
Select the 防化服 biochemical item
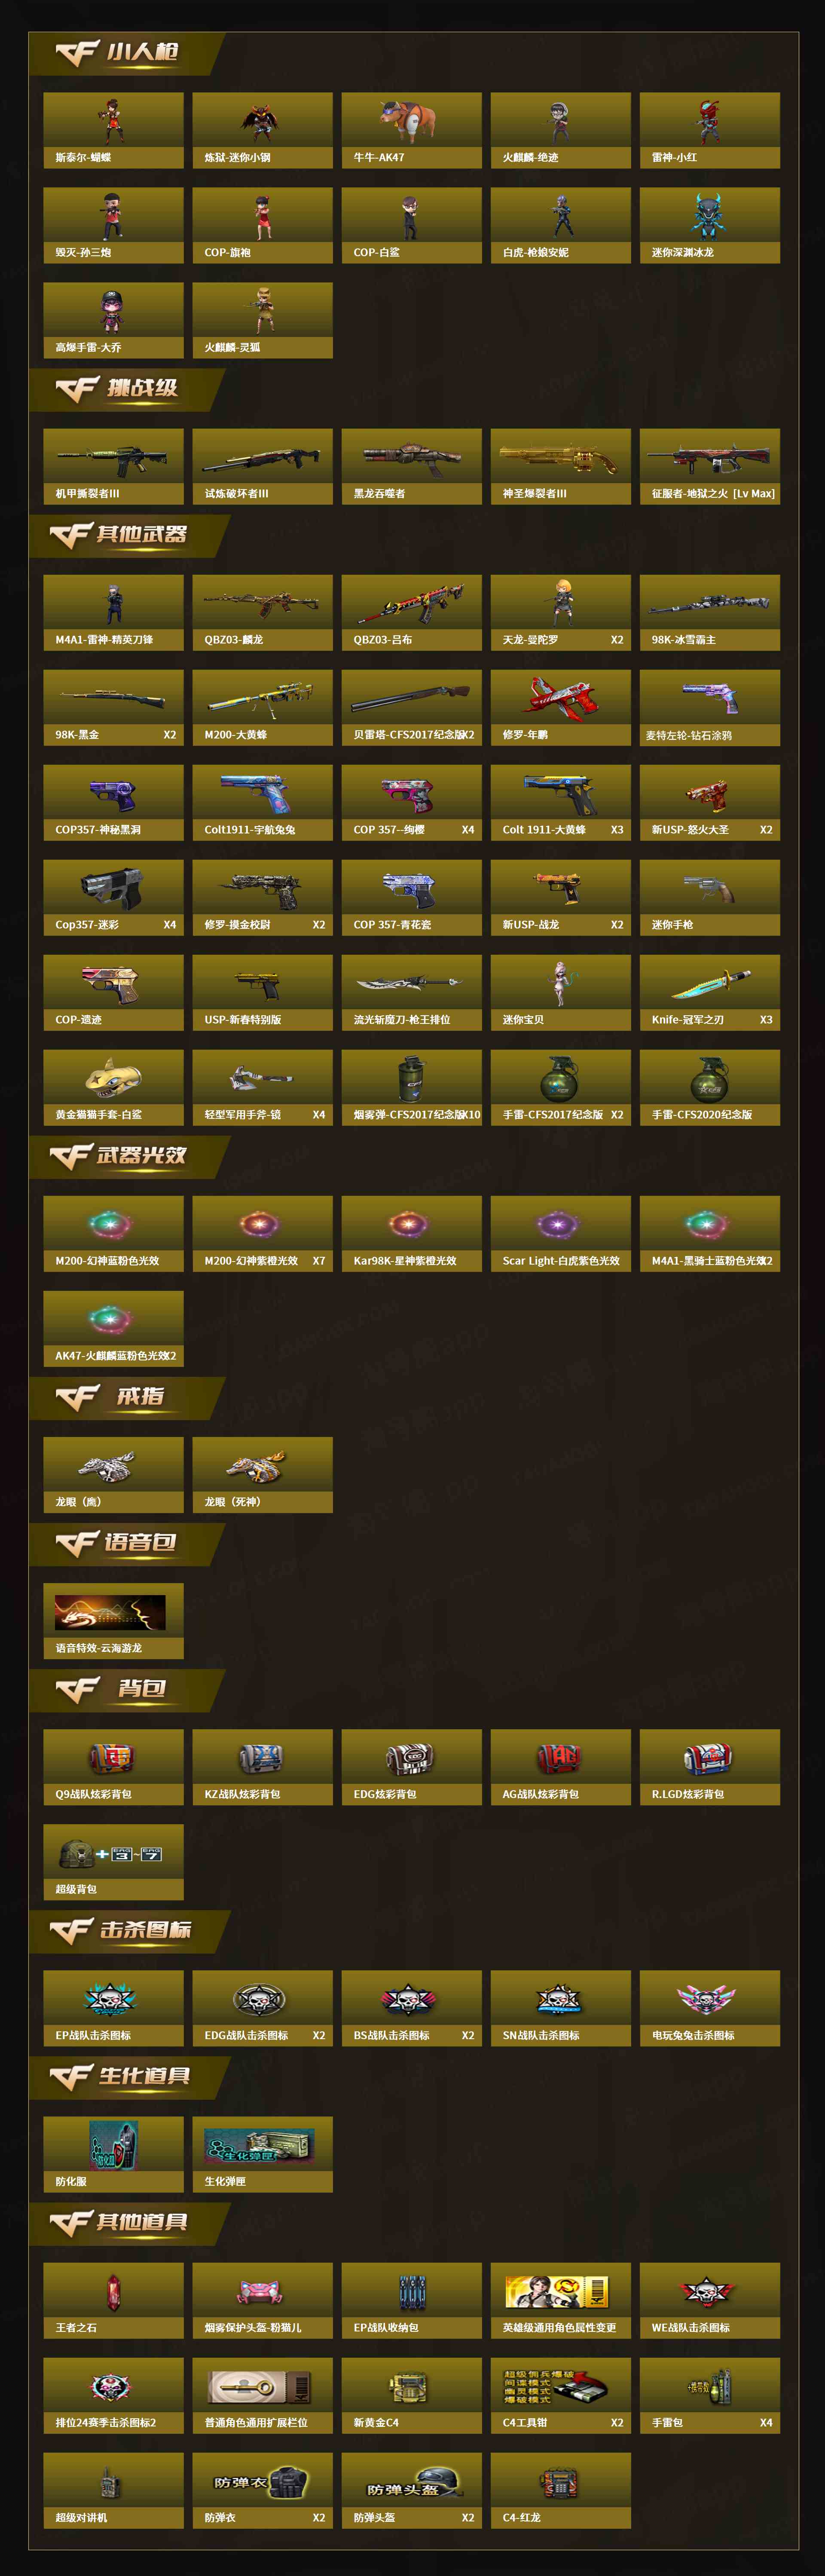(x=113, y=2153)
